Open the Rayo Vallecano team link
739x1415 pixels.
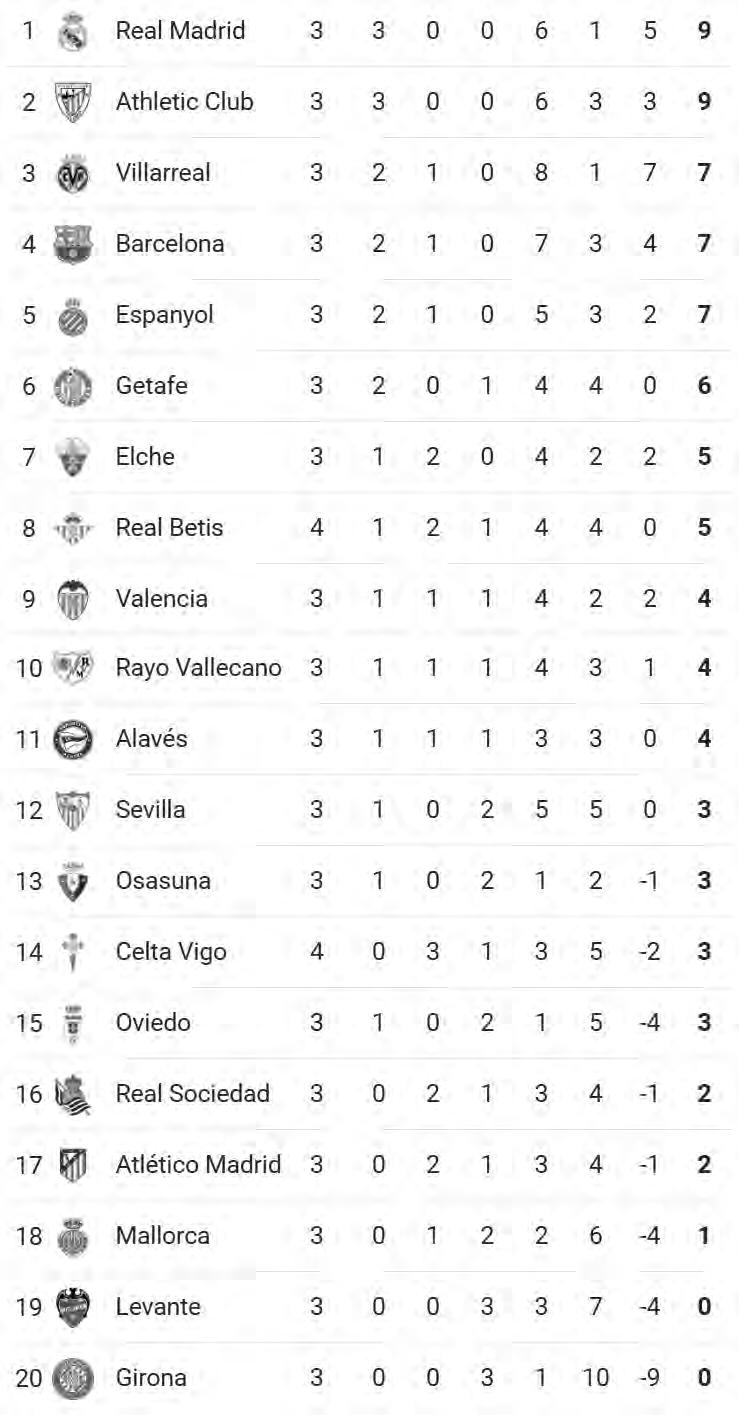point(198,668)
